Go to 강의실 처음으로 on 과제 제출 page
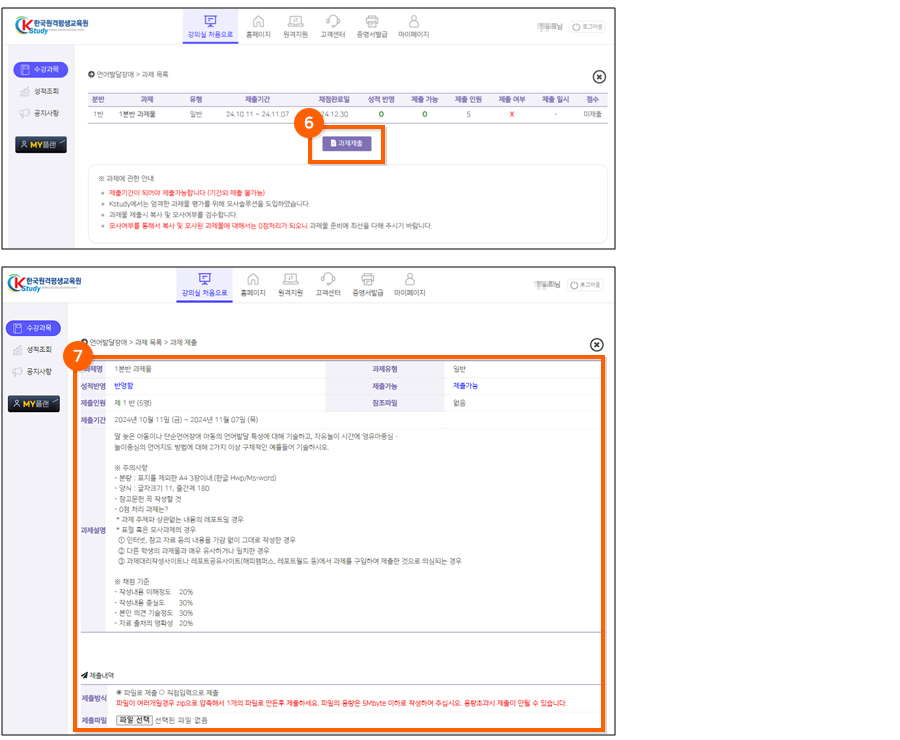900x740 pixels. [x=205, y=284]
